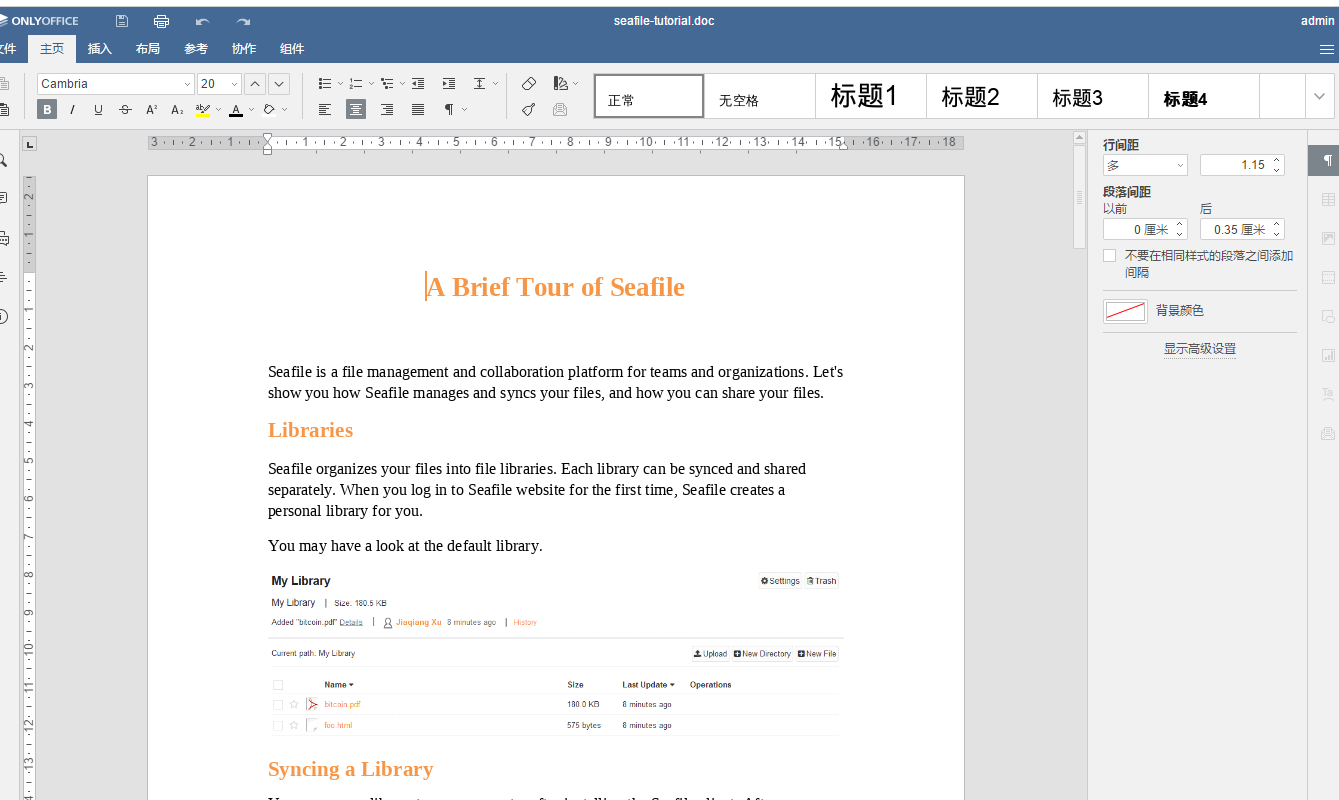
Task: Toggle Bold formatting button
Action: [47, 110]
